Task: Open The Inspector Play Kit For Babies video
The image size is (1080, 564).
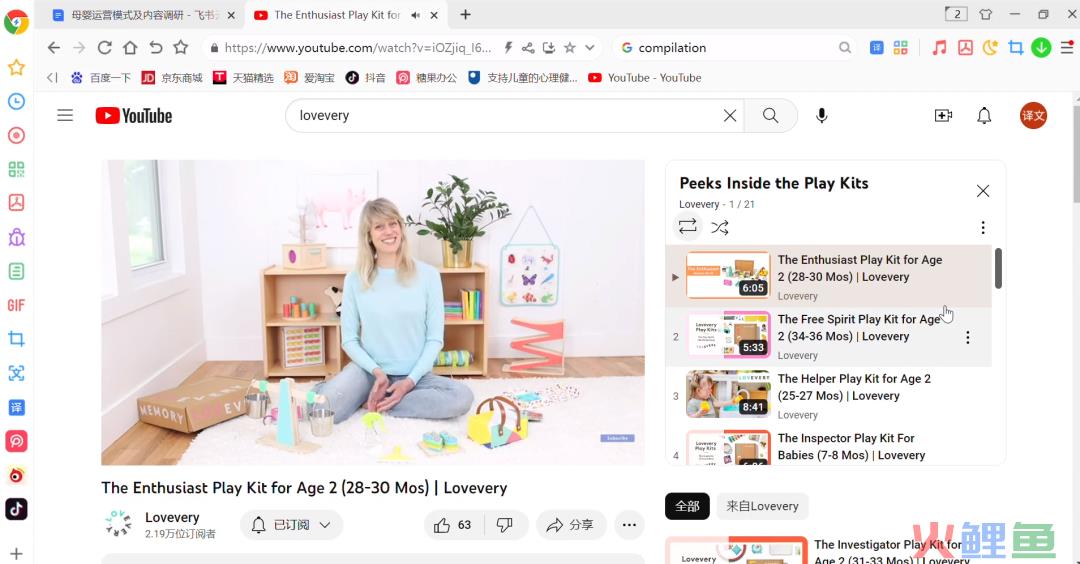Action: click(x=829, y=446)
